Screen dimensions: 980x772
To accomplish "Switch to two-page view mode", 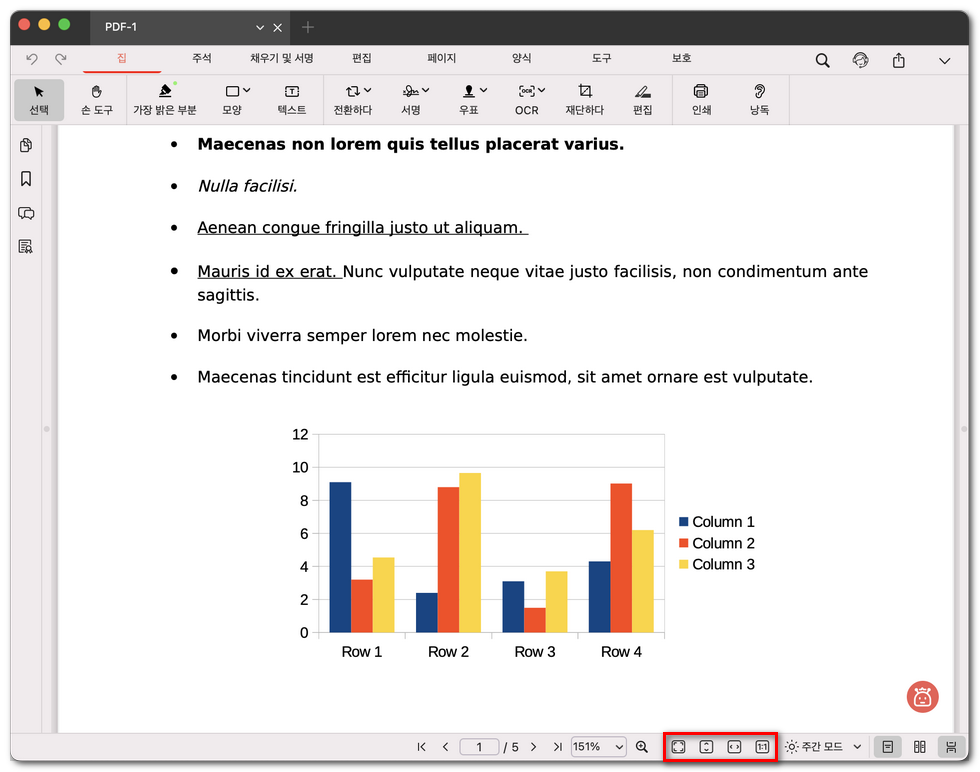I will pyautogui.click(x=919, y=747).
